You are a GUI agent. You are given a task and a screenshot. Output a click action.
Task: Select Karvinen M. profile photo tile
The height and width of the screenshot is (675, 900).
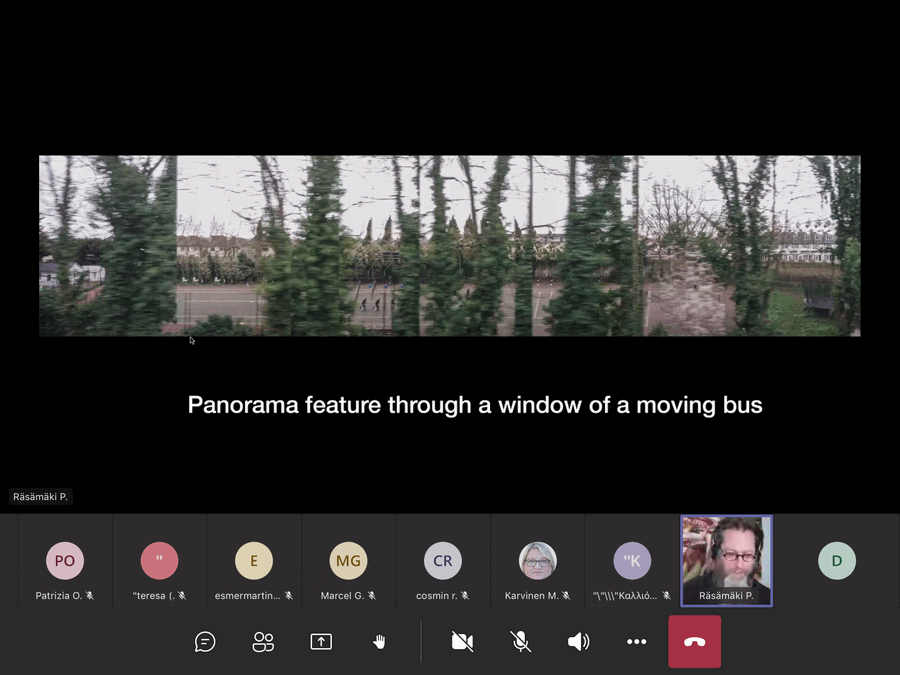tap(538, 561)
